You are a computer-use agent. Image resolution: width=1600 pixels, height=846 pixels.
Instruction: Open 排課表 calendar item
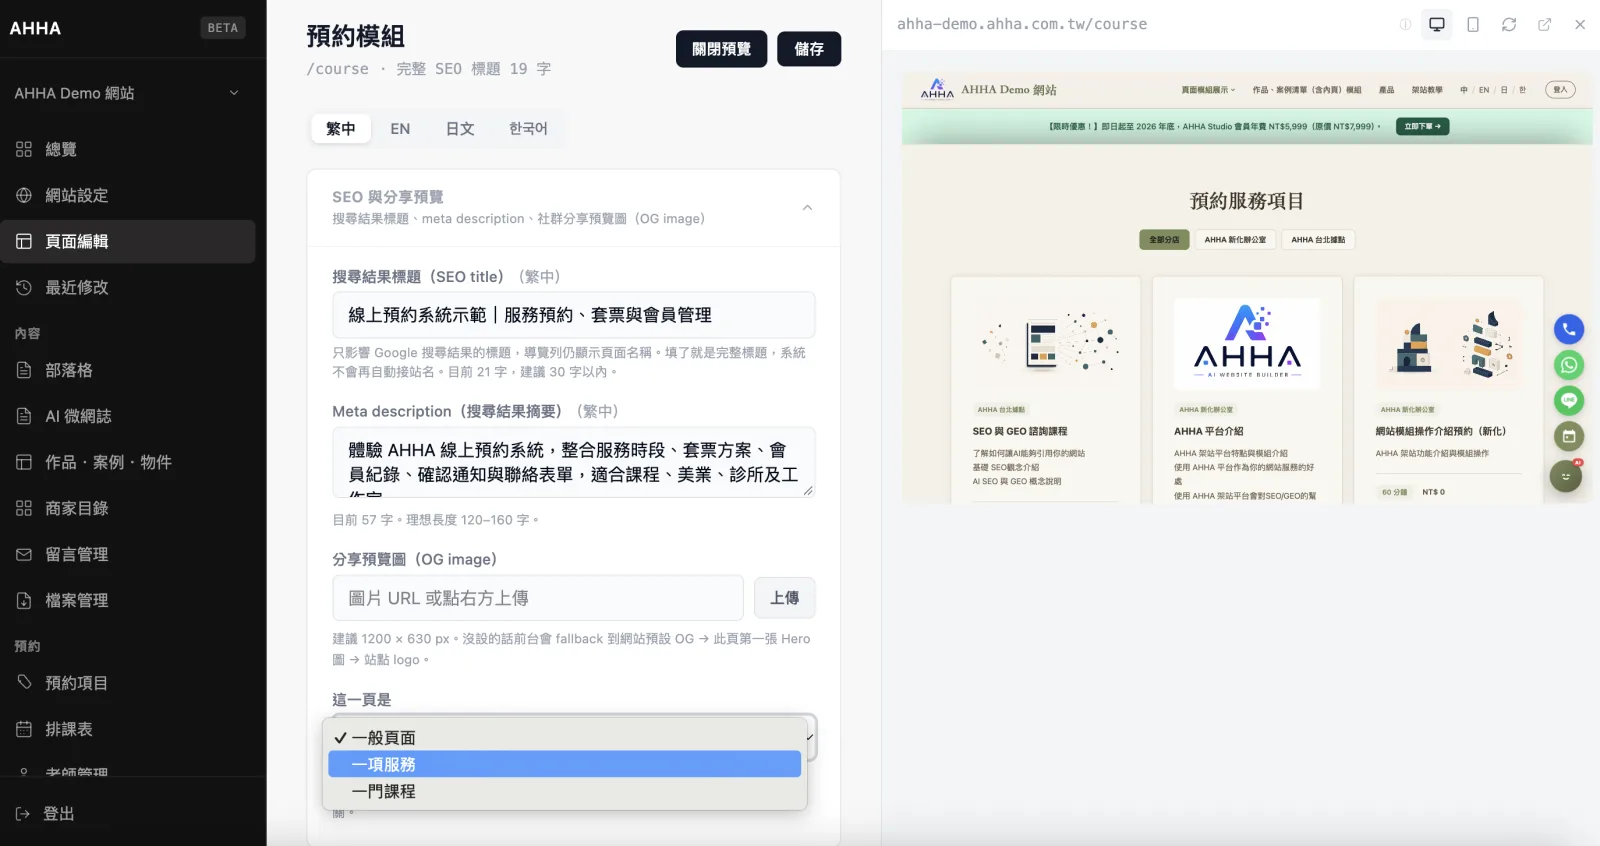pos(127,729)
